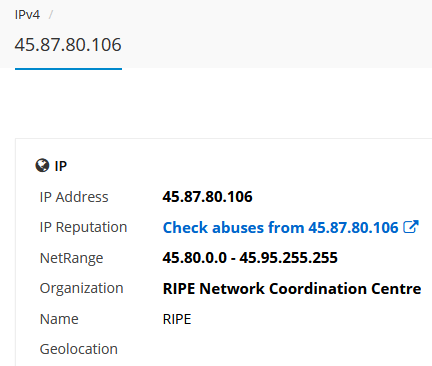Screen dimensions: 432x366
Task: Click the IP Address value 45.87.80.106
Action: pos(207,197)
